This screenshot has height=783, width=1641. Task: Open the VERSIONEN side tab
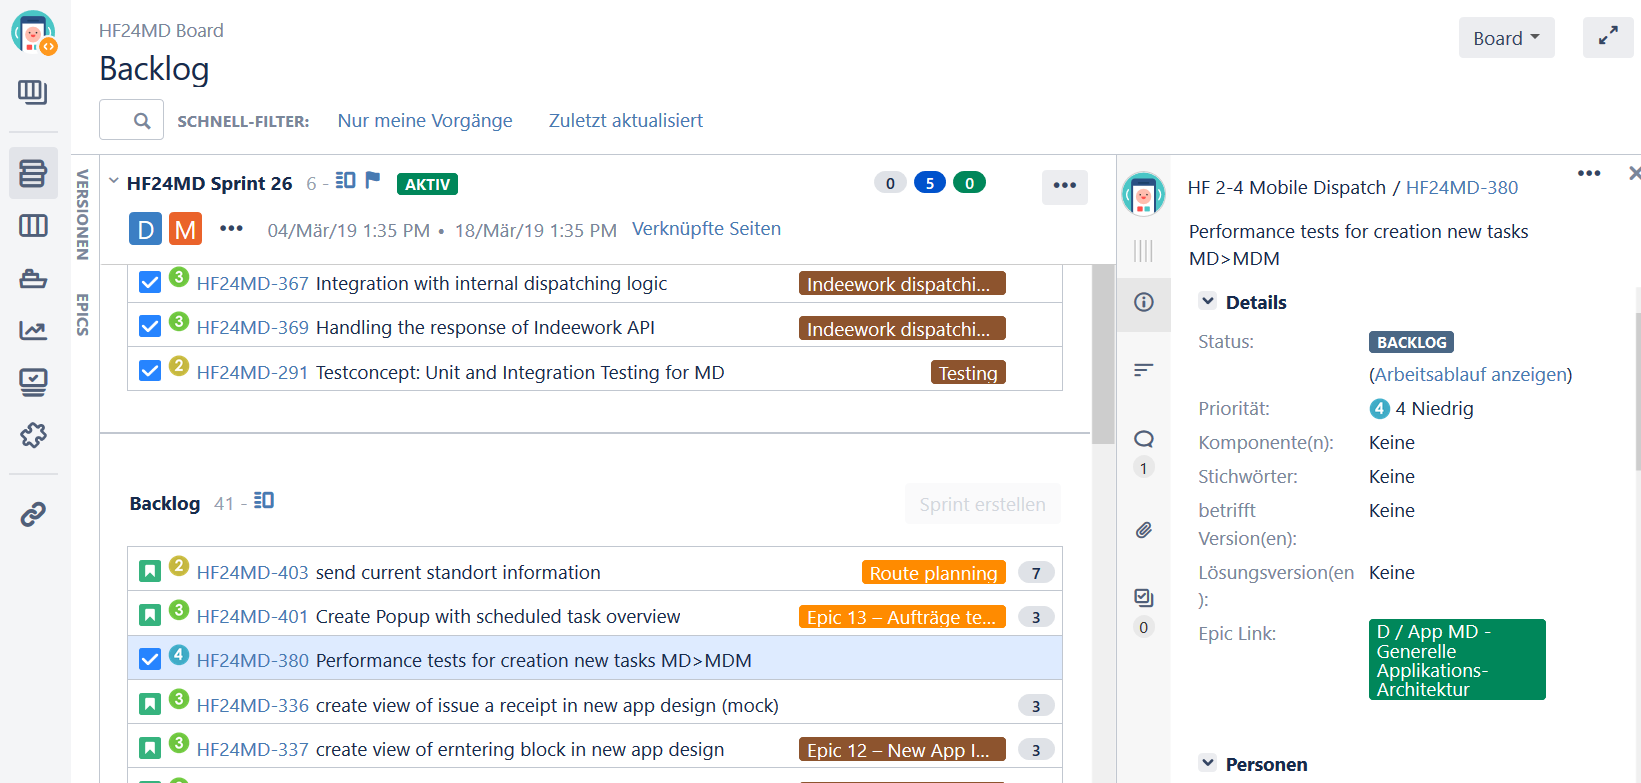tap(83, 215)
